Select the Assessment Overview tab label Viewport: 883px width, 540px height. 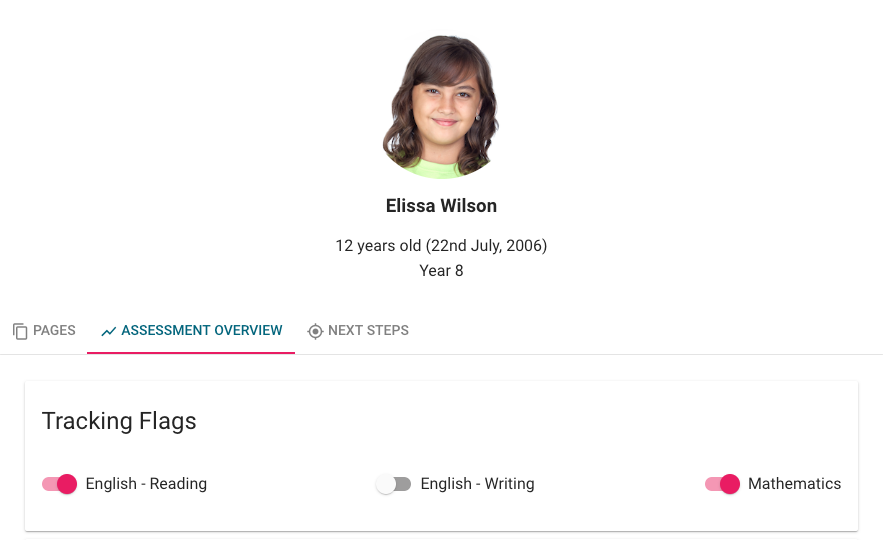click(201, 330)
